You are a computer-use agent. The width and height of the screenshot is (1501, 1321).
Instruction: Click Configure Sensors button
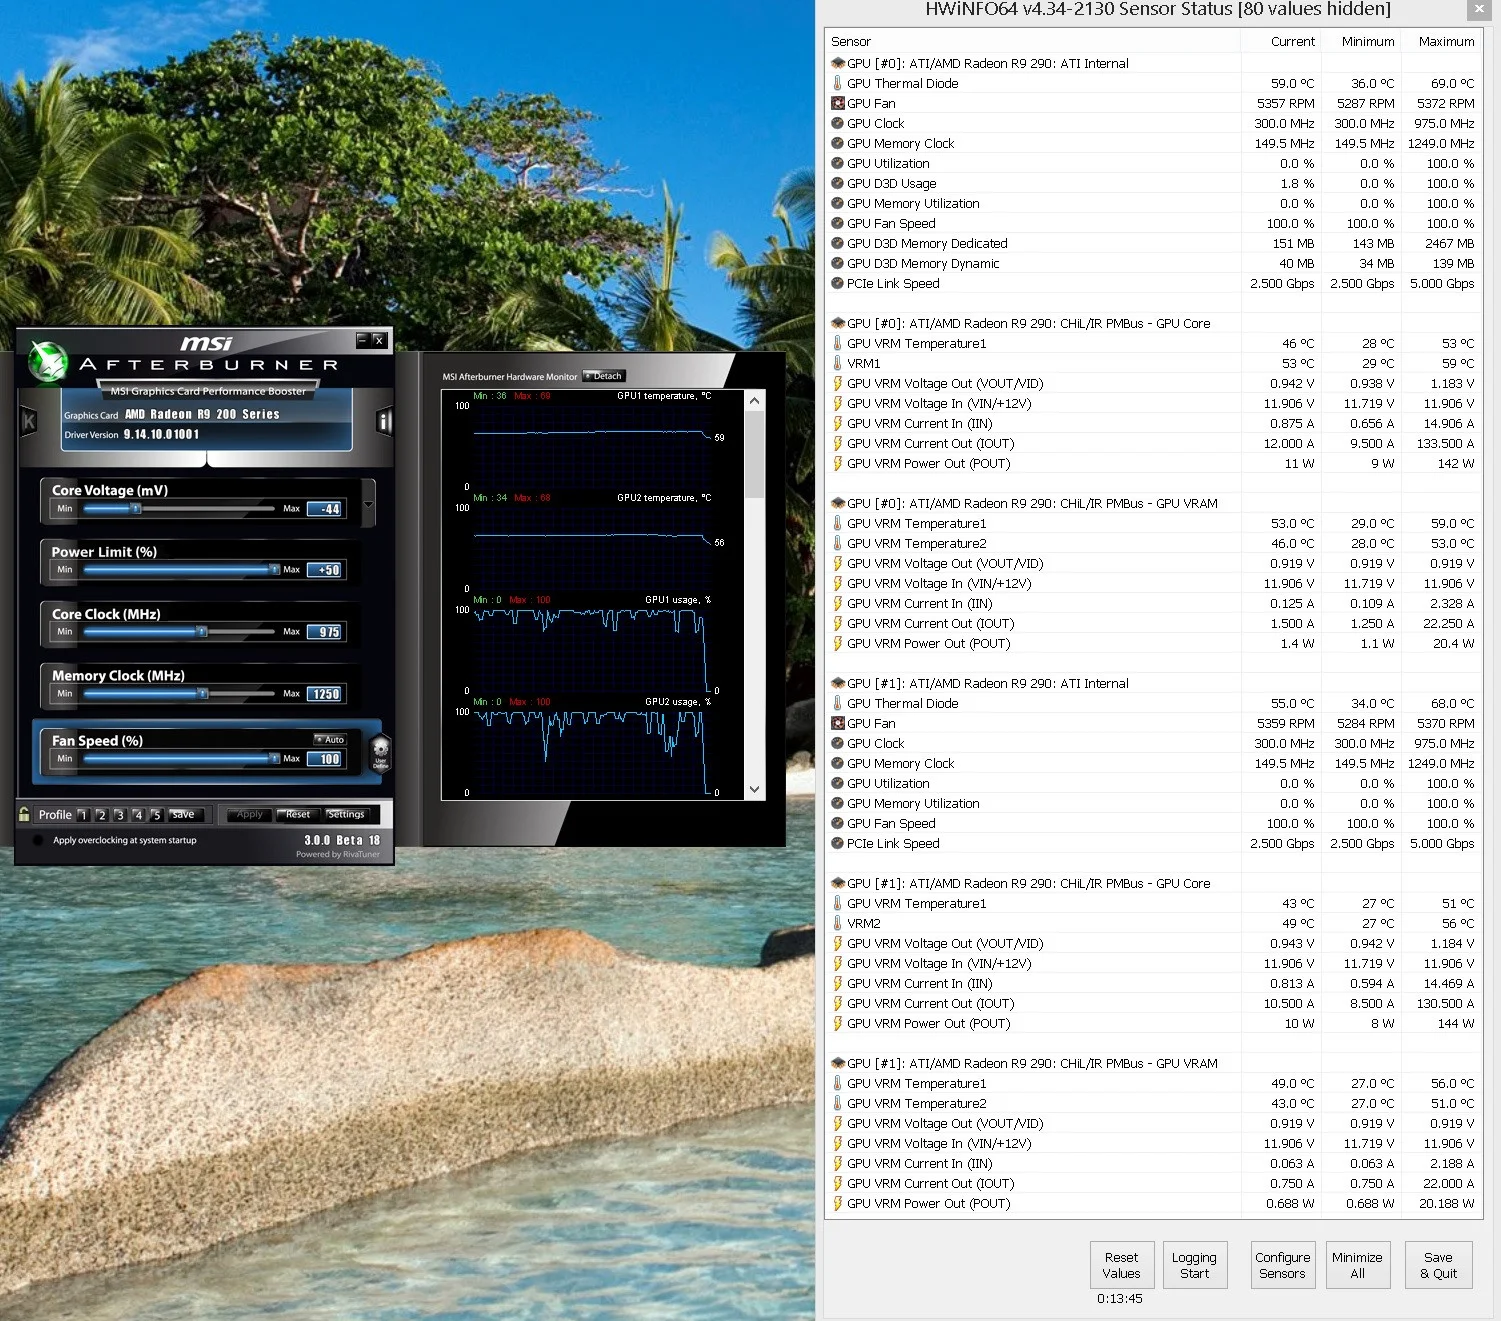(x=1282, y=1265)
